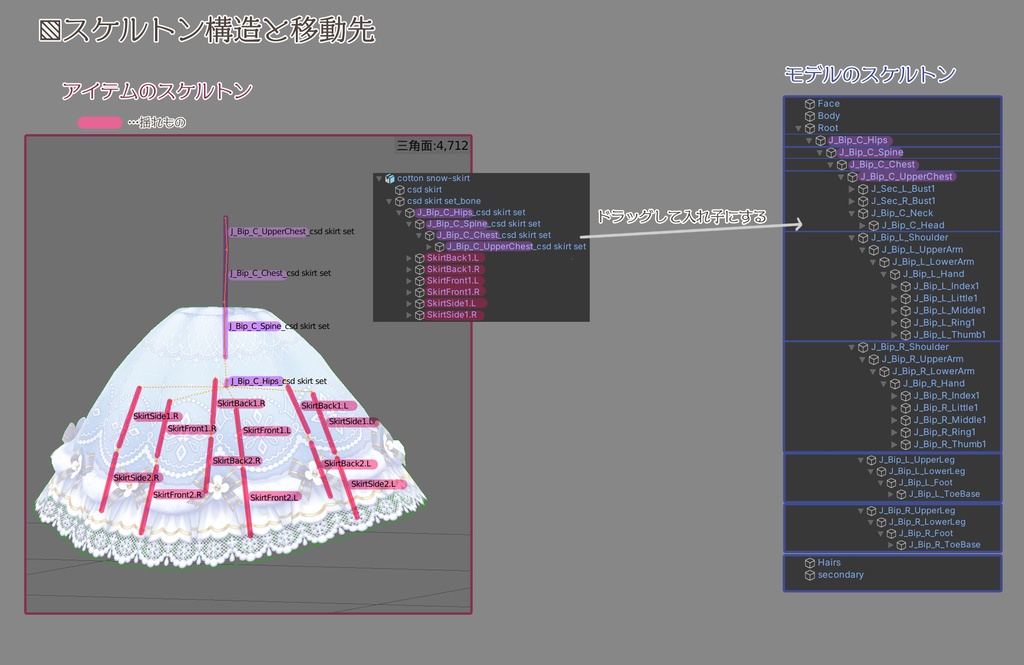1024x665 pixels.
Task: Click the SkirtBack2.R bone label in viewport
Action: click(237, 461)
